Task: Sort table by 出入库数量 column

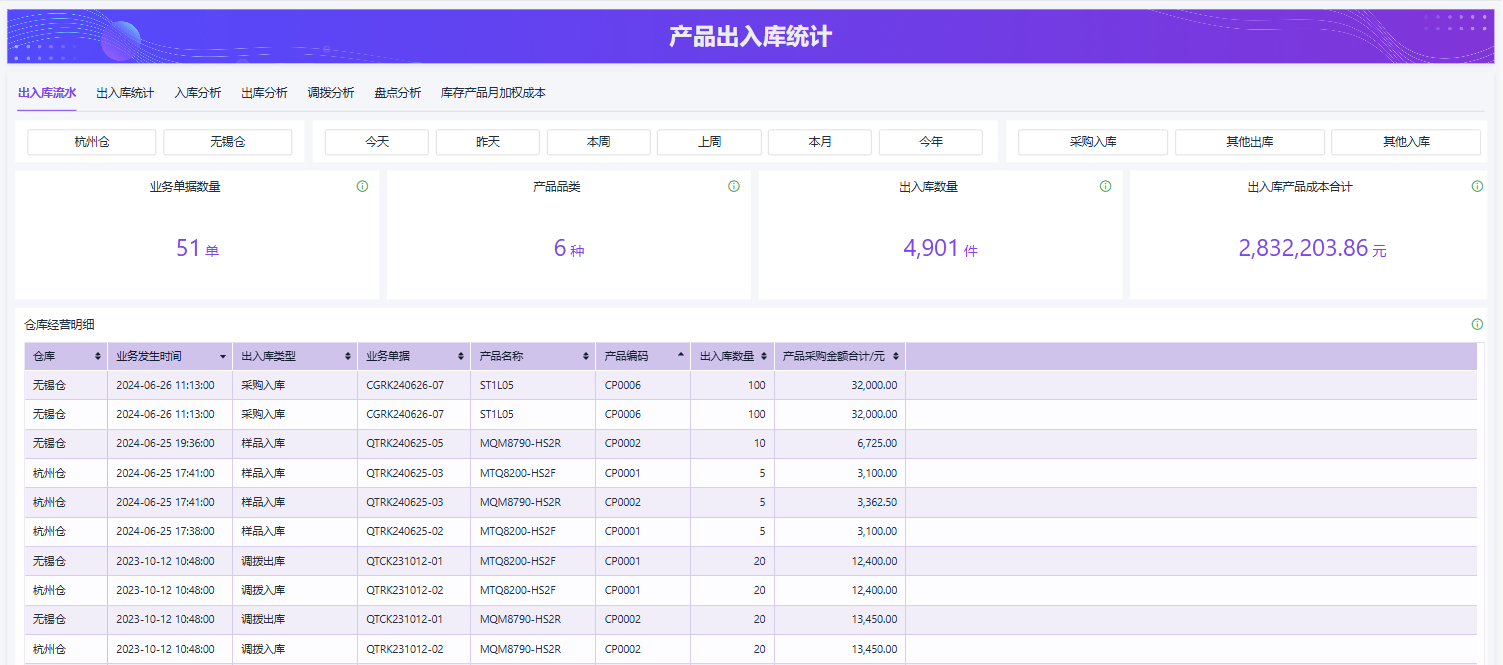Action: coord(764,356)
